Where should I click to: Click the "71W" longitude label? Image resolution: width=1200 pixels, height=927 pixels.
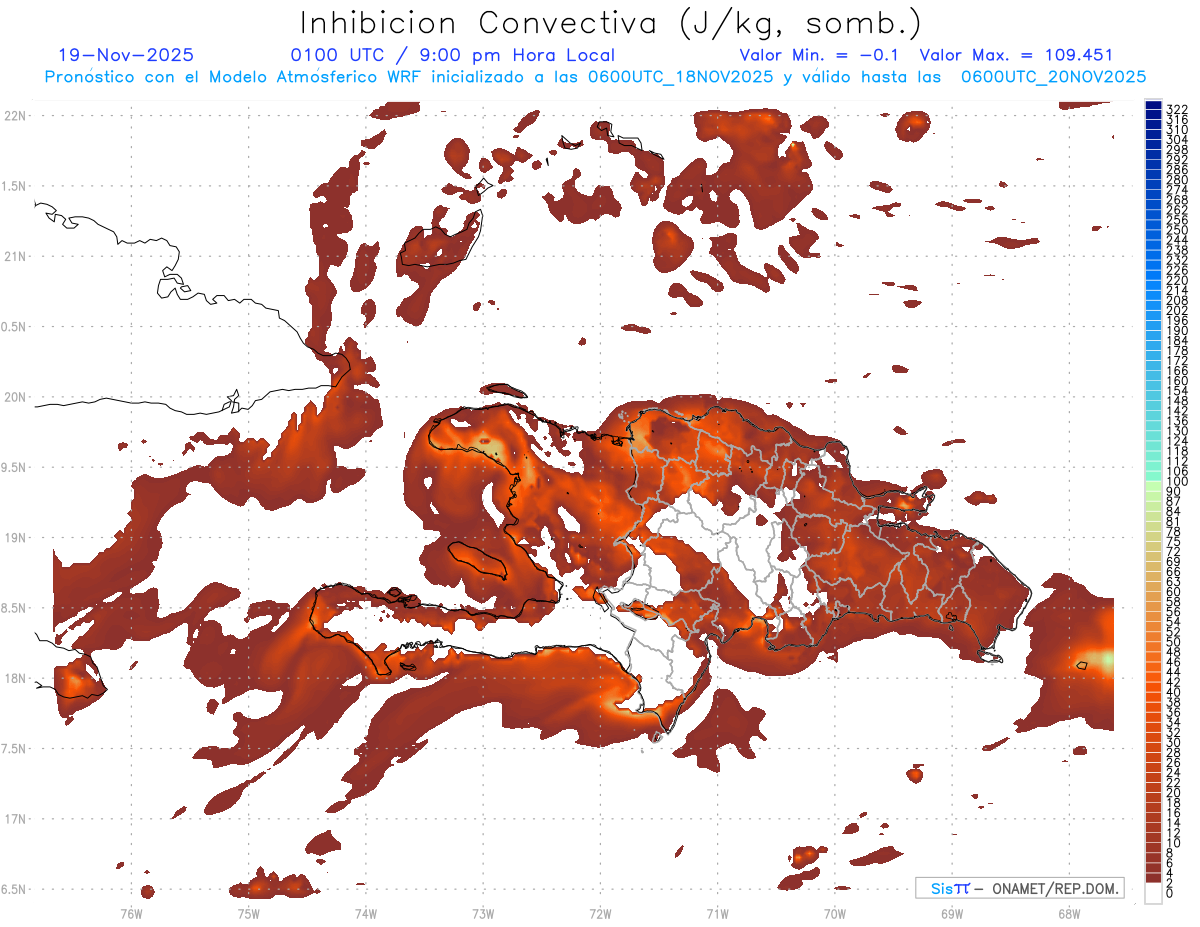point(717,913)
